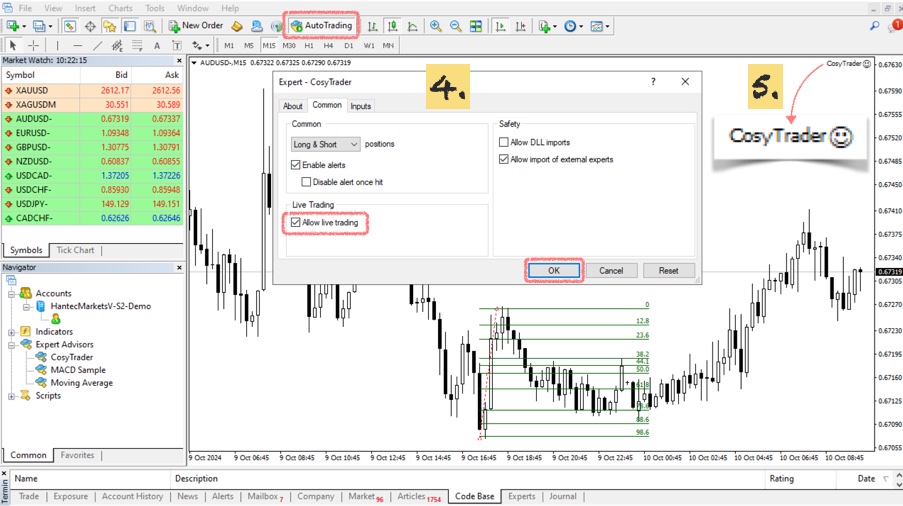Click the Zoom In magnifier icon
This screenshot has height=506, width=903.
pyautogui.click(x=436, y=26)
